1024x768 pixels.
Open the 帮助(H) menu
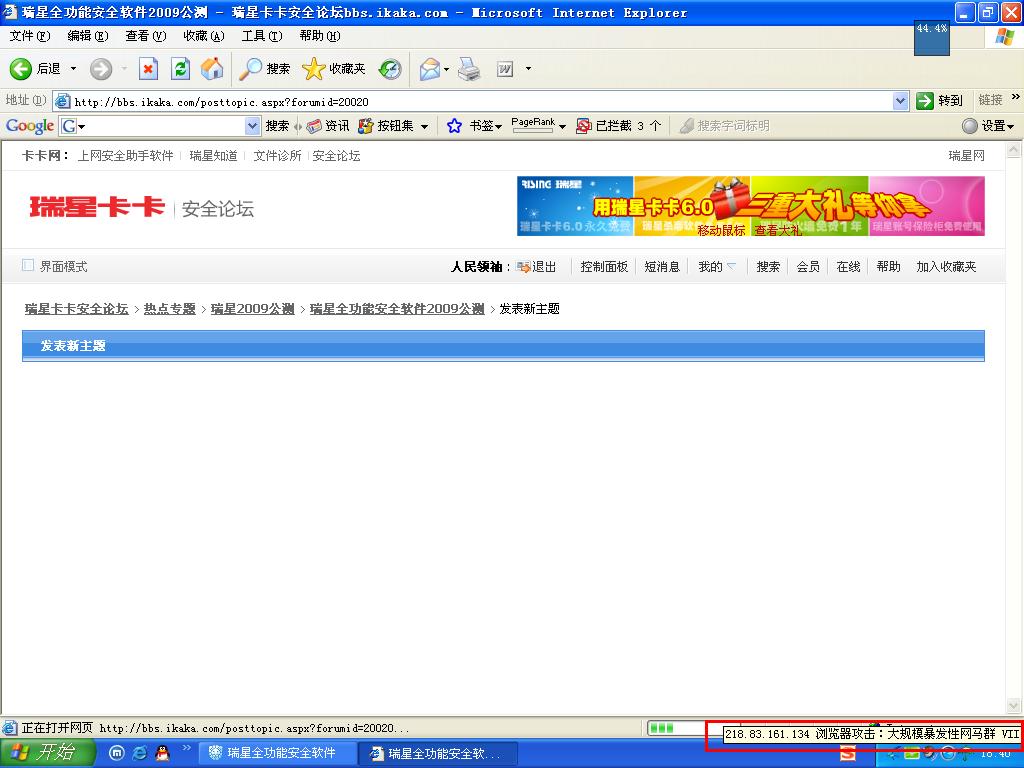(320, 36)
